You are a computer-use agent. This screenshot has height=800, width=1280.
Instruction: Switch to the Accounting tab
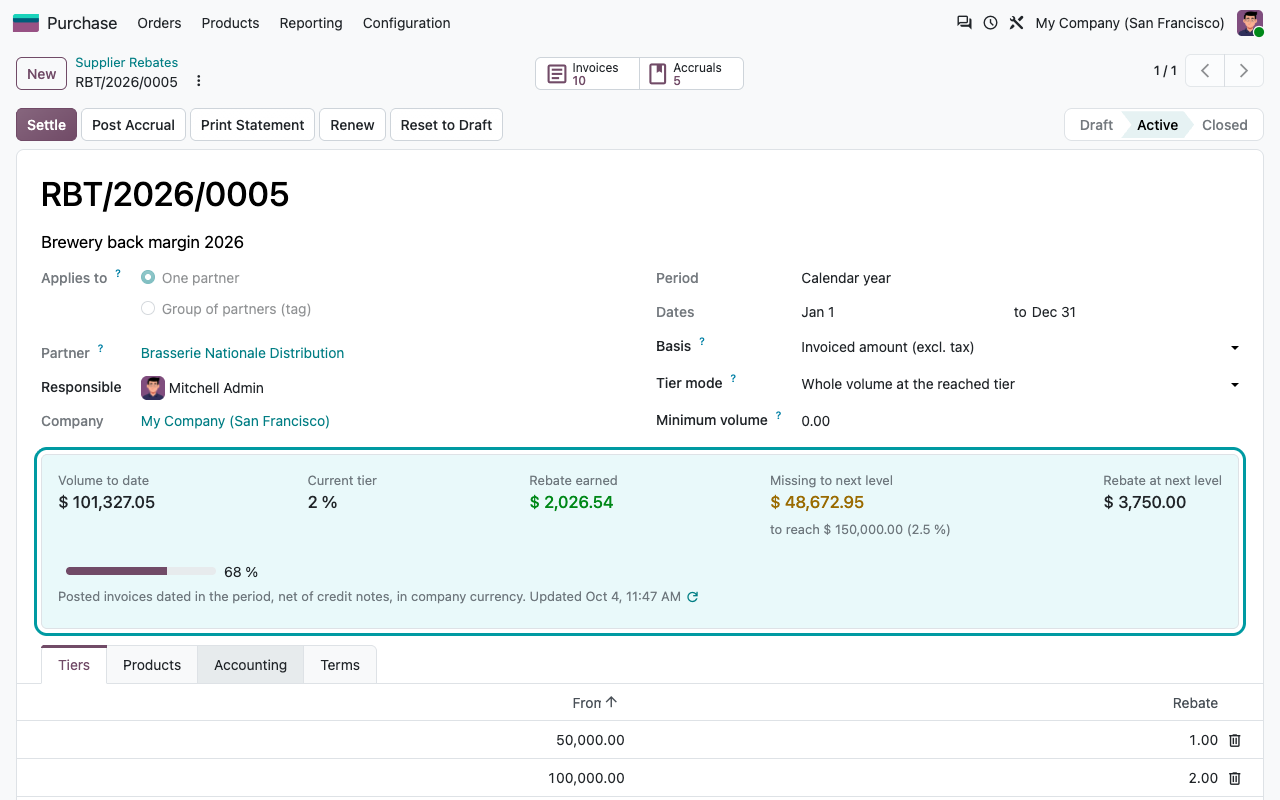(x=250, y=665)
